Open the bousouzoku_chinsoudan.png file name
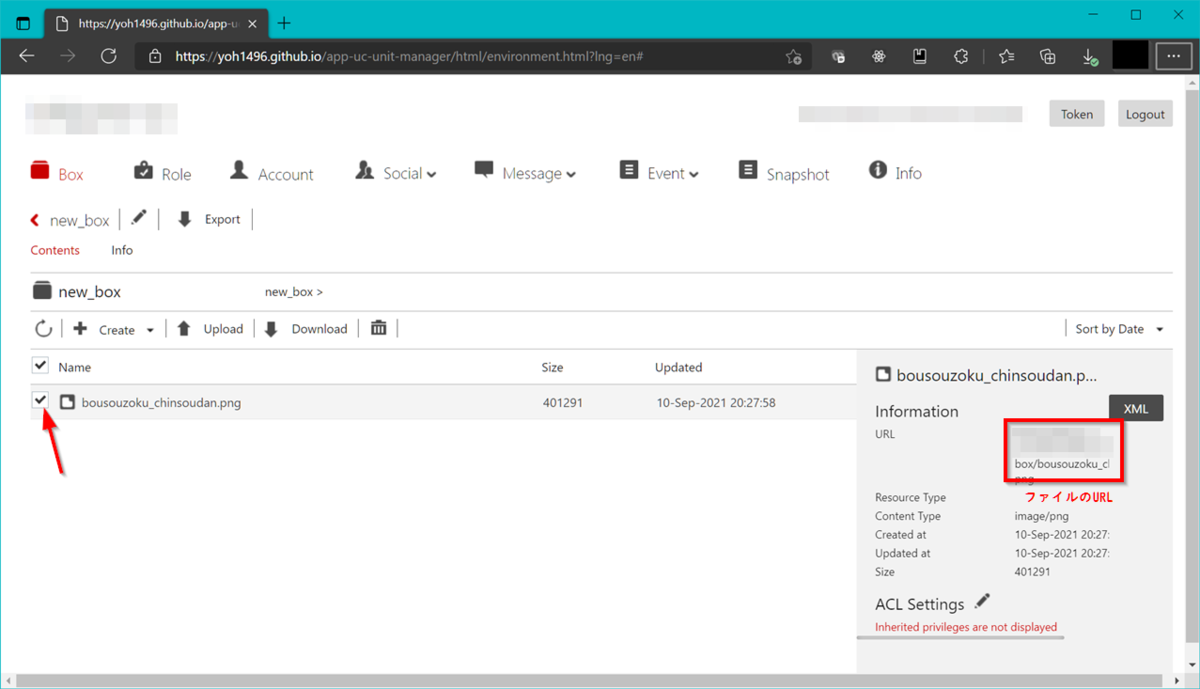 (x=161, y=403)
